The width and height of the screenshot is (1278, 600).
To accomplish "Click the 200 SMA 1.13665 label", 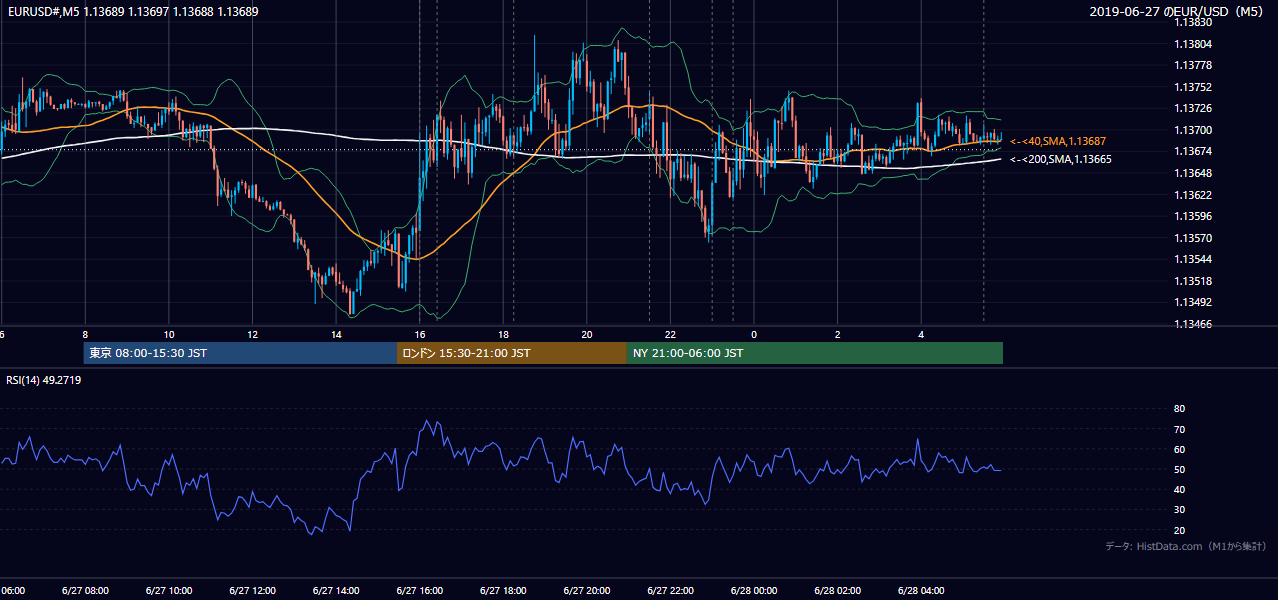I will tap(1060, 159).
